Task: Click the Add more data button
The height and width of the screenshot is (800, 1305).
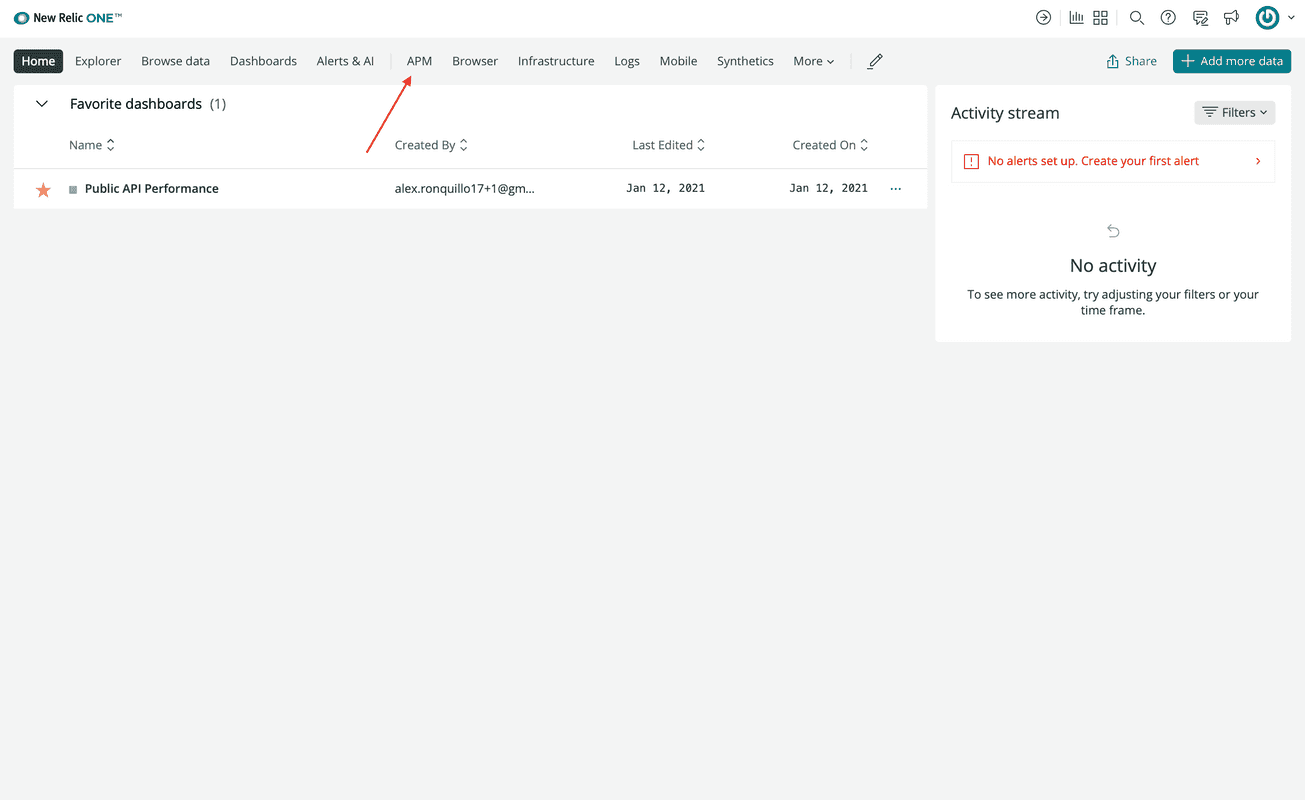Action: click(x=1232, y=61)
